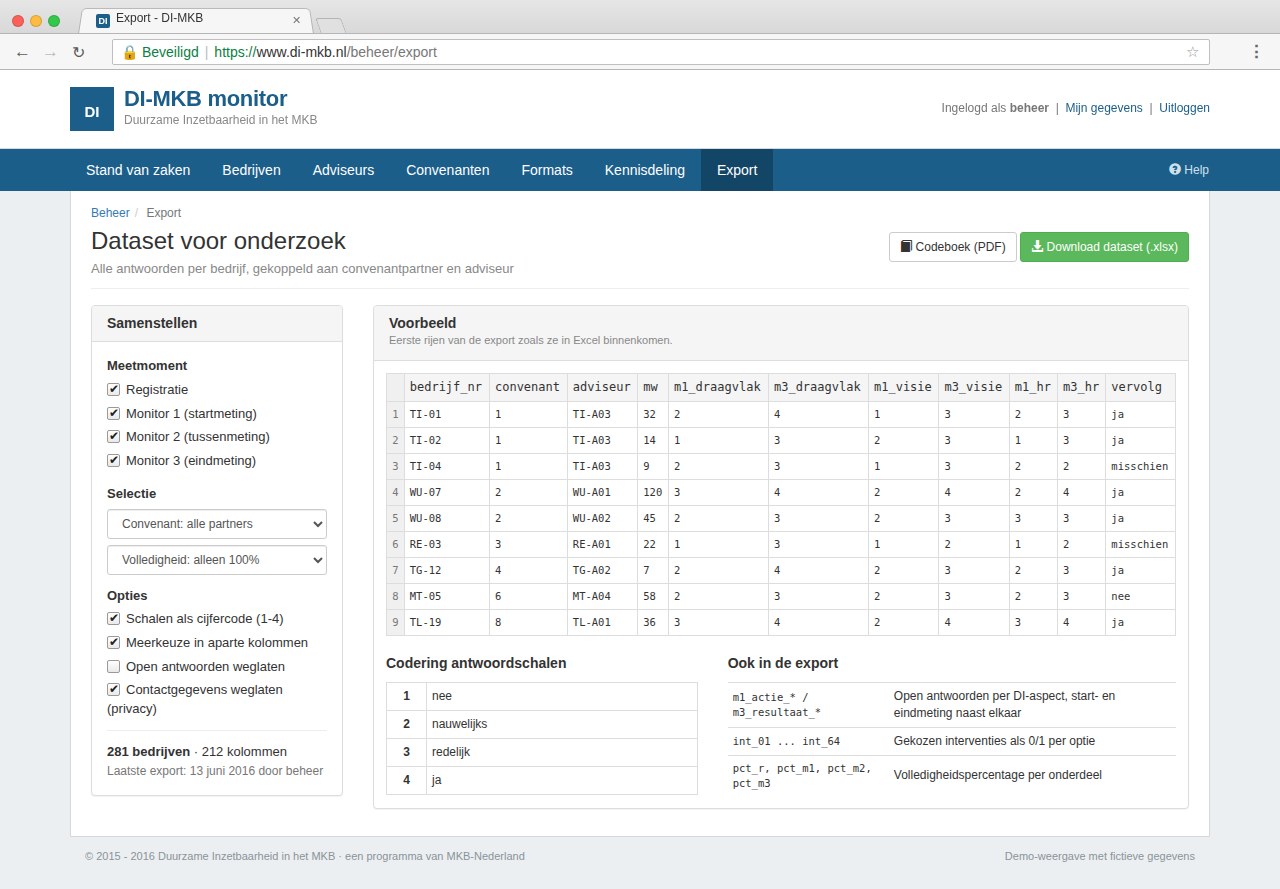The width and height of the screenshot is (1280, 889).
Task: Open the Bedrijven menu item
Action: click(x=251, y=170)
